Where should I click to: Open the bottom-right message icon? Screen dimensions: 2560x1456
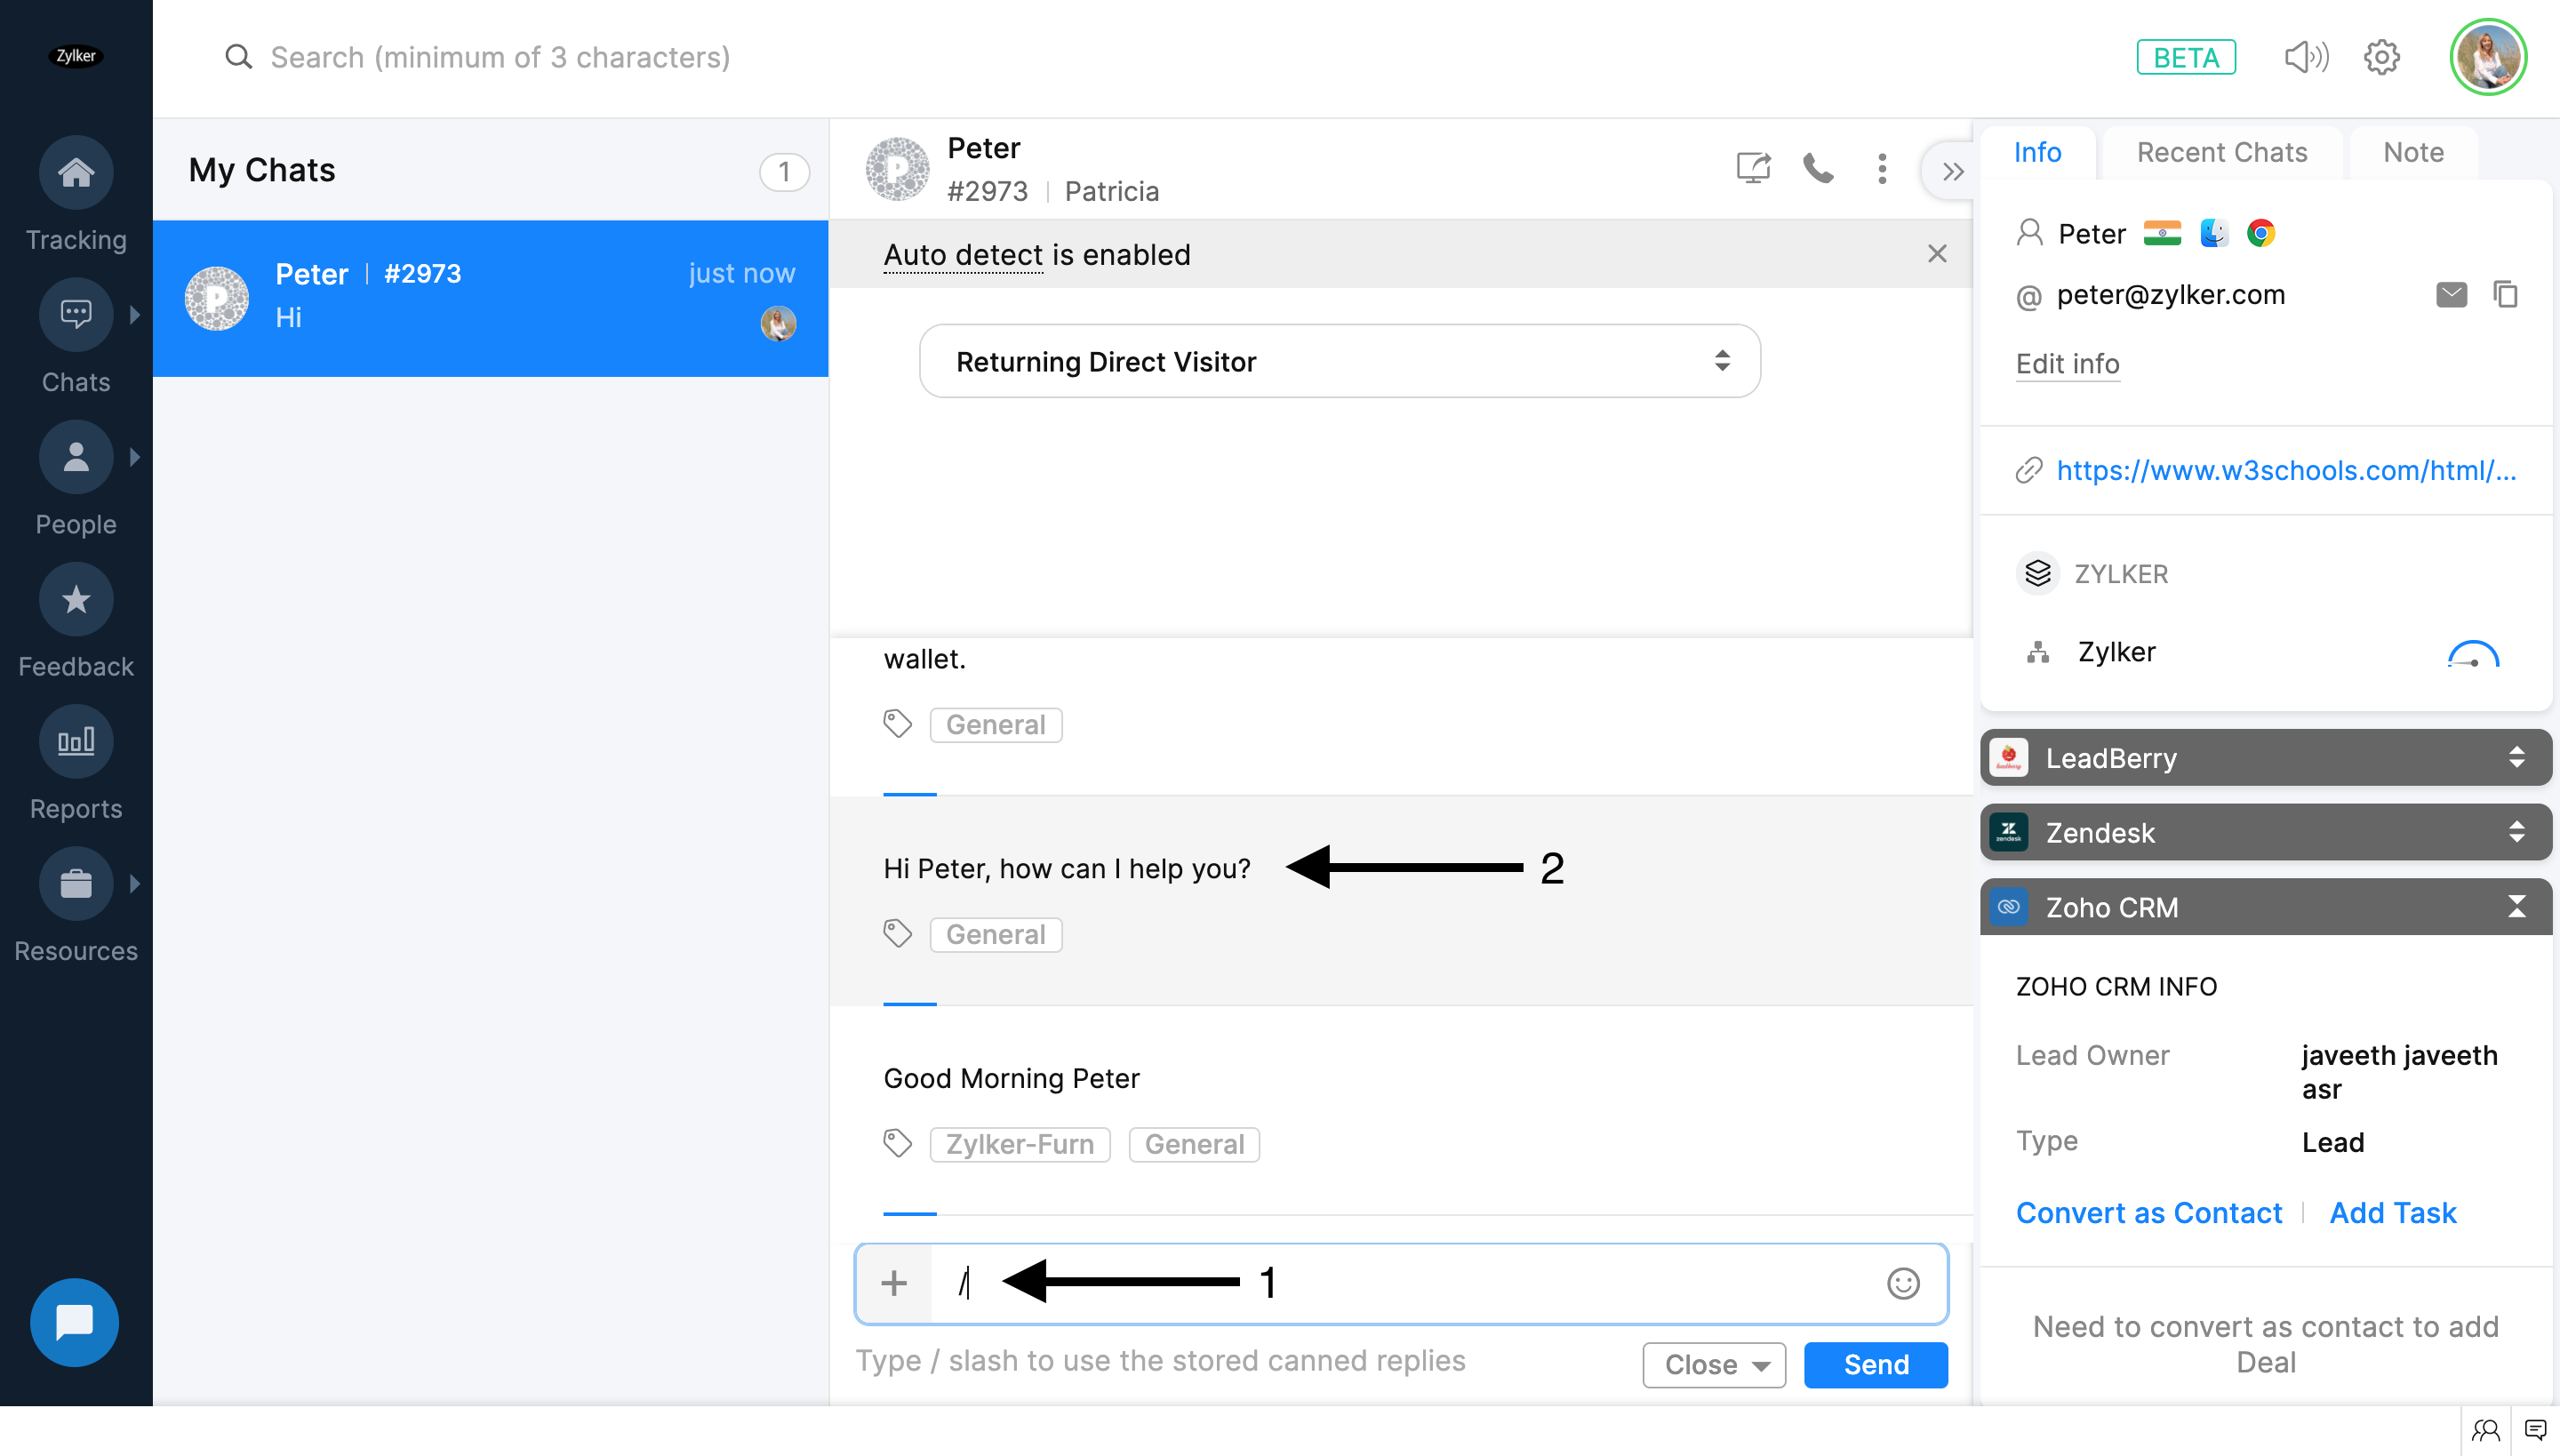pos(2535,1430)
